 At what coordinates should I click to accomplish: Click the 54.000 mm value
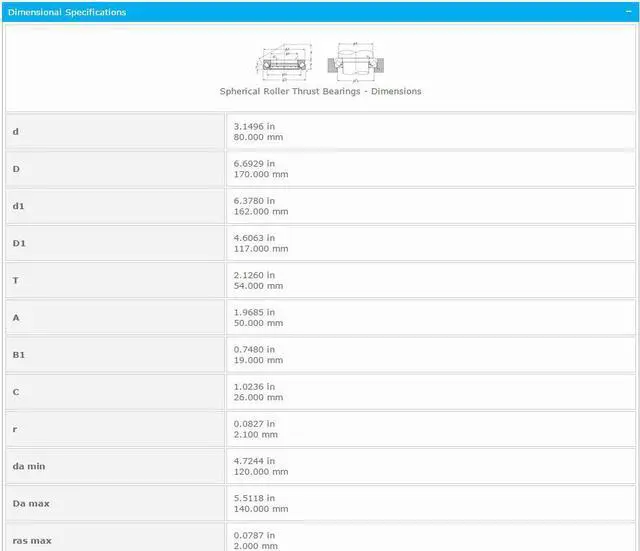pyautogui.click(x=258, y=286)
